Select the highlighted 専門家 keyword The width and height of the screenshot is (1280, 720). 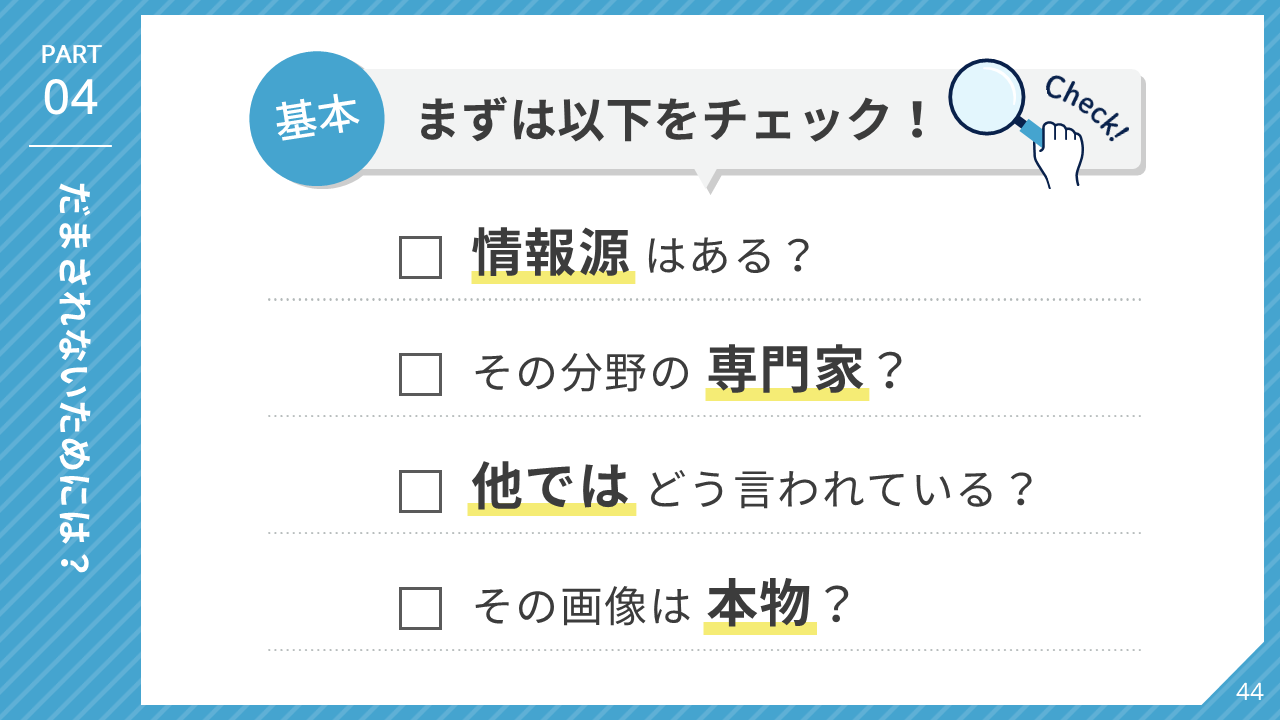787,372
